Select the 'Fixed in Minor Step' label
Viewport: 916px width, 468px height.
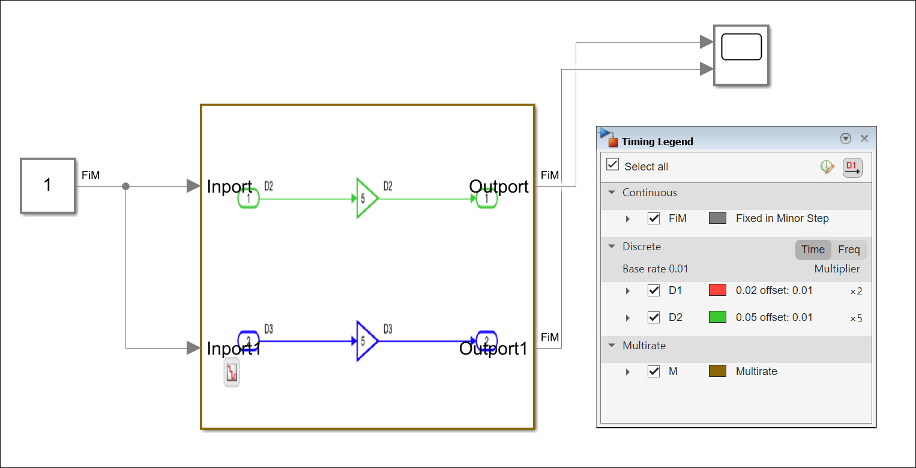782,219
